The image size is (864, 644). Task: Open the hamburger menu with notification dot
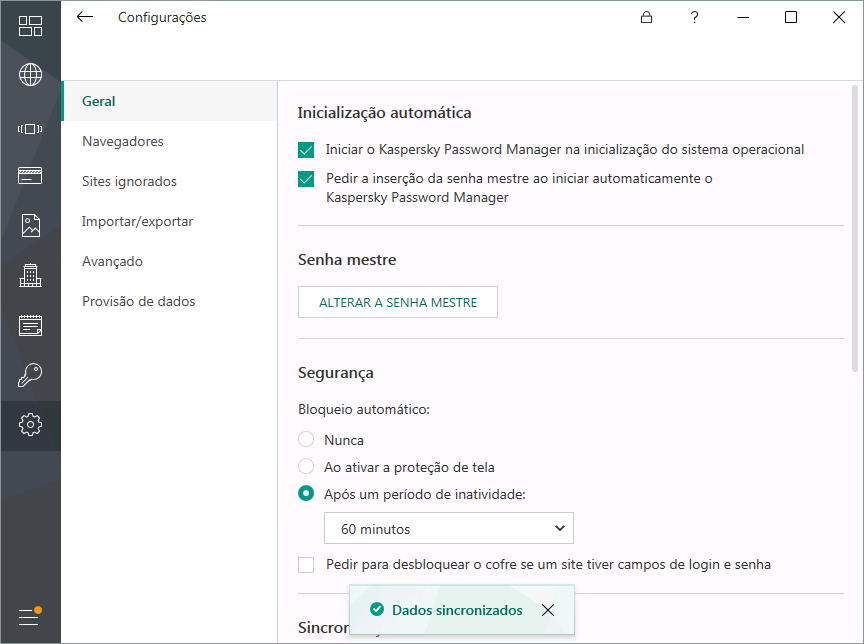click(x=30, y=616)
